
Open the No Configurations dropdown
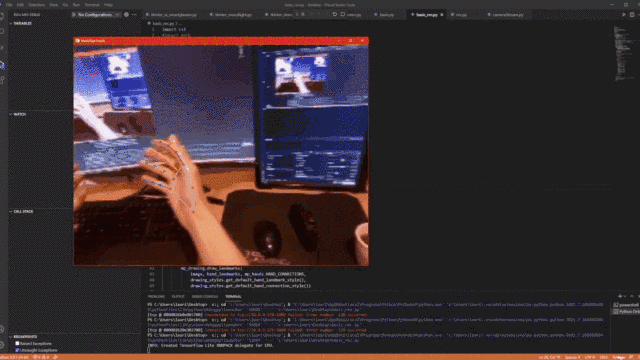pos(98,15)
